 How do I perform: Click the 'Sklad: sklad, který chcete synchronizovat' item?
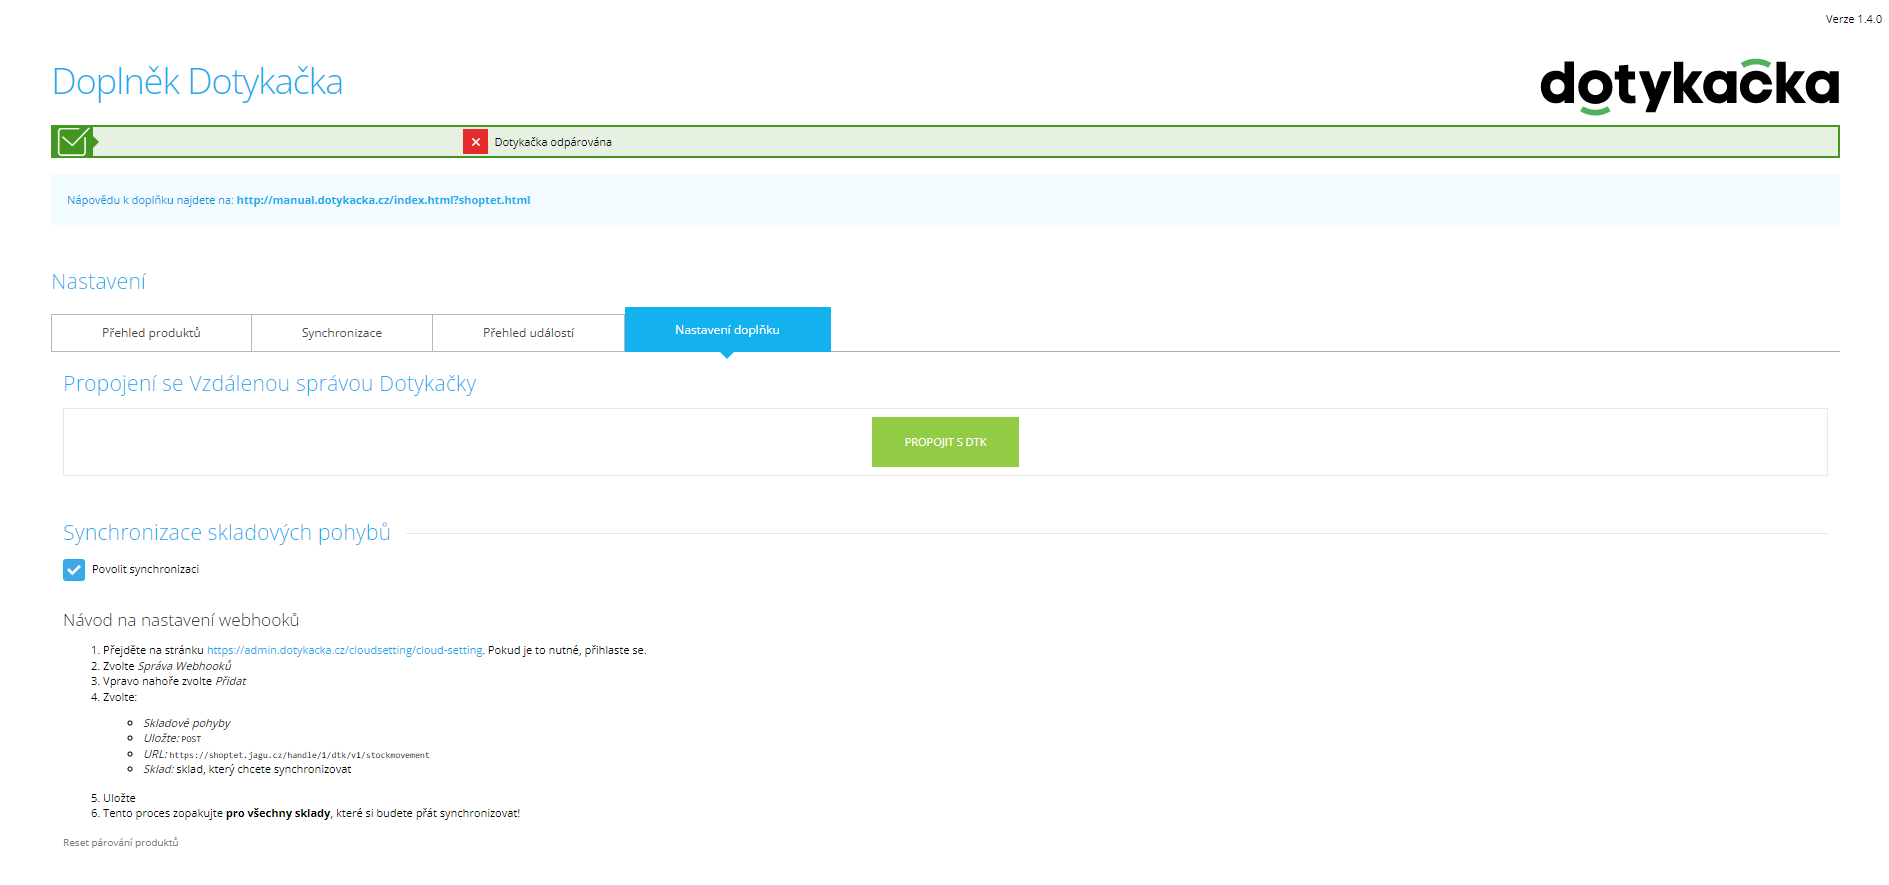point(247,769)
